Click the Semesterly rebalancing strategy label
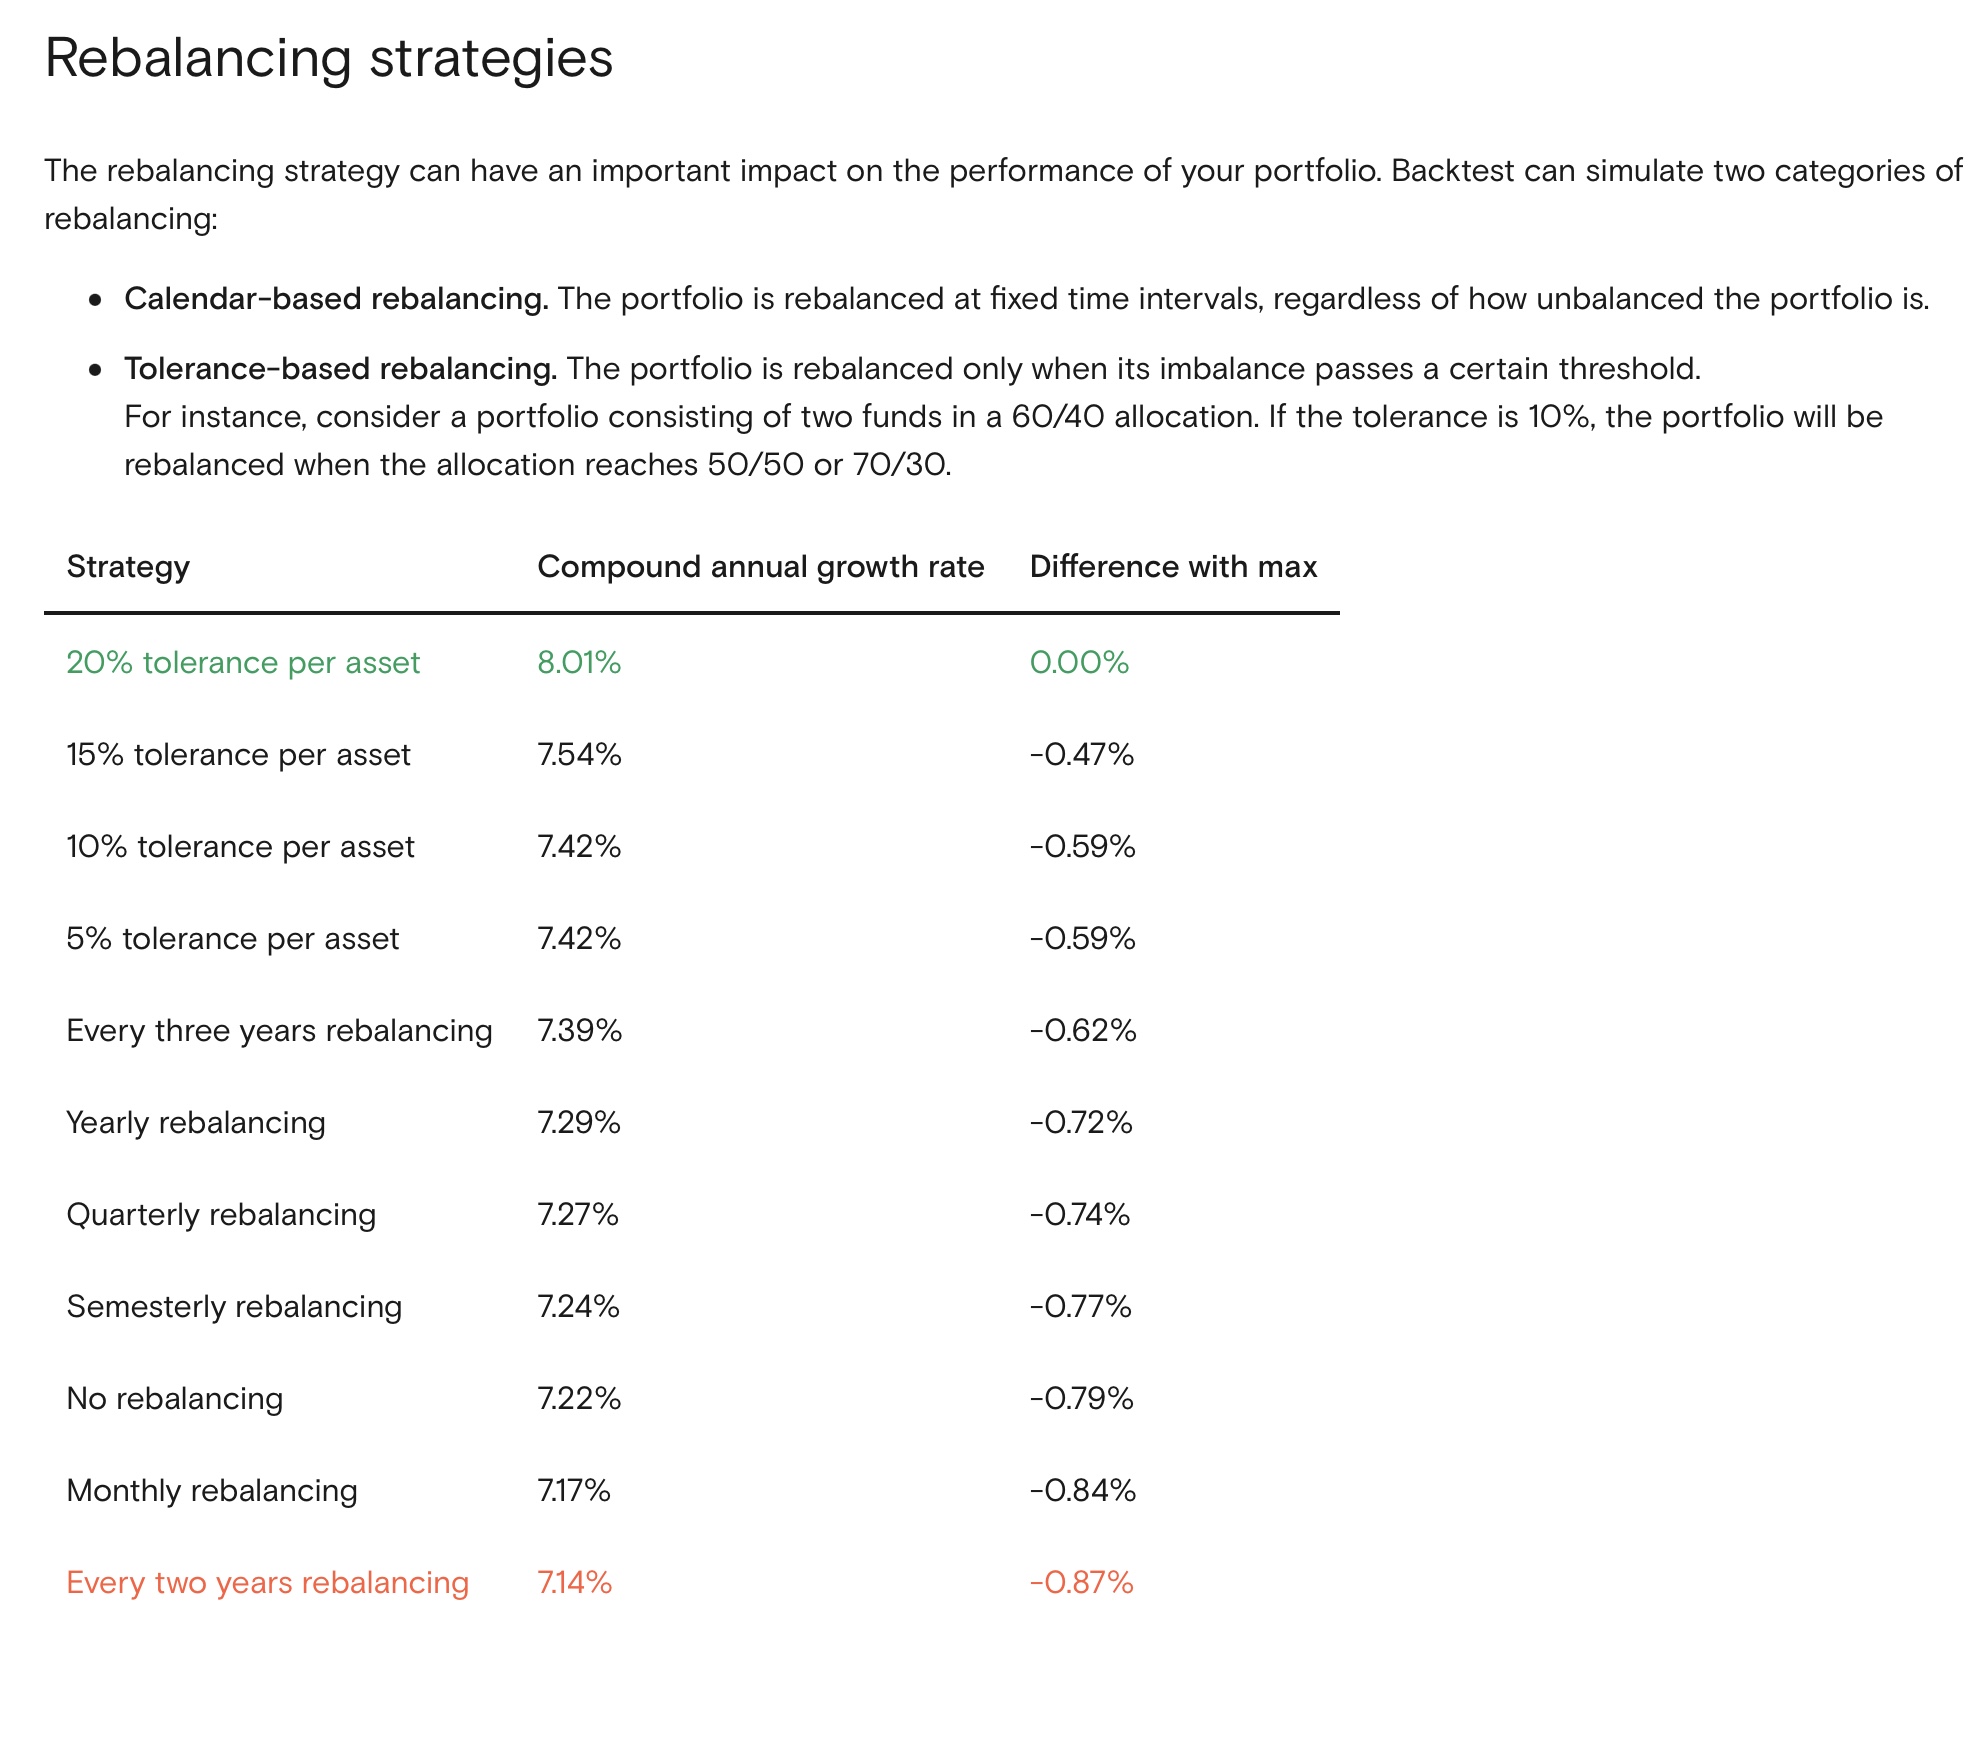This screenshot has width=1980, height=1746. point(234,1307)
